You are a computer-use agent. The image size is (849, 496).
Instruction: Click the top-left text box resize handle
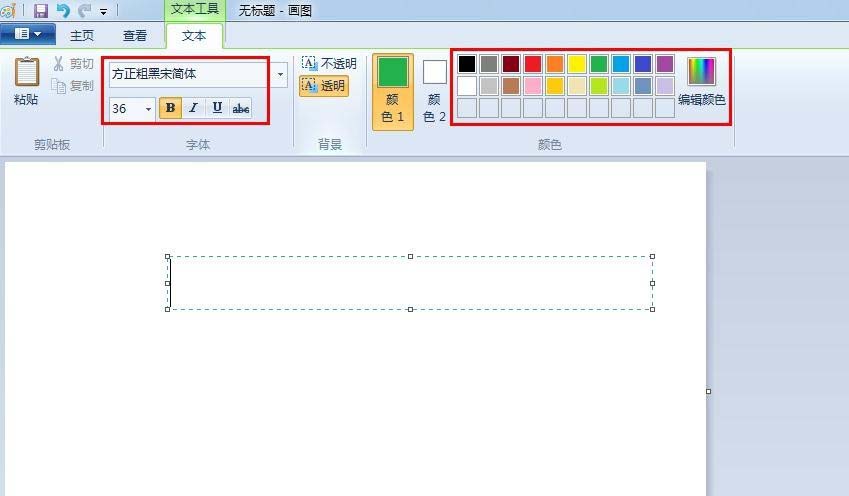click(167, 257)
